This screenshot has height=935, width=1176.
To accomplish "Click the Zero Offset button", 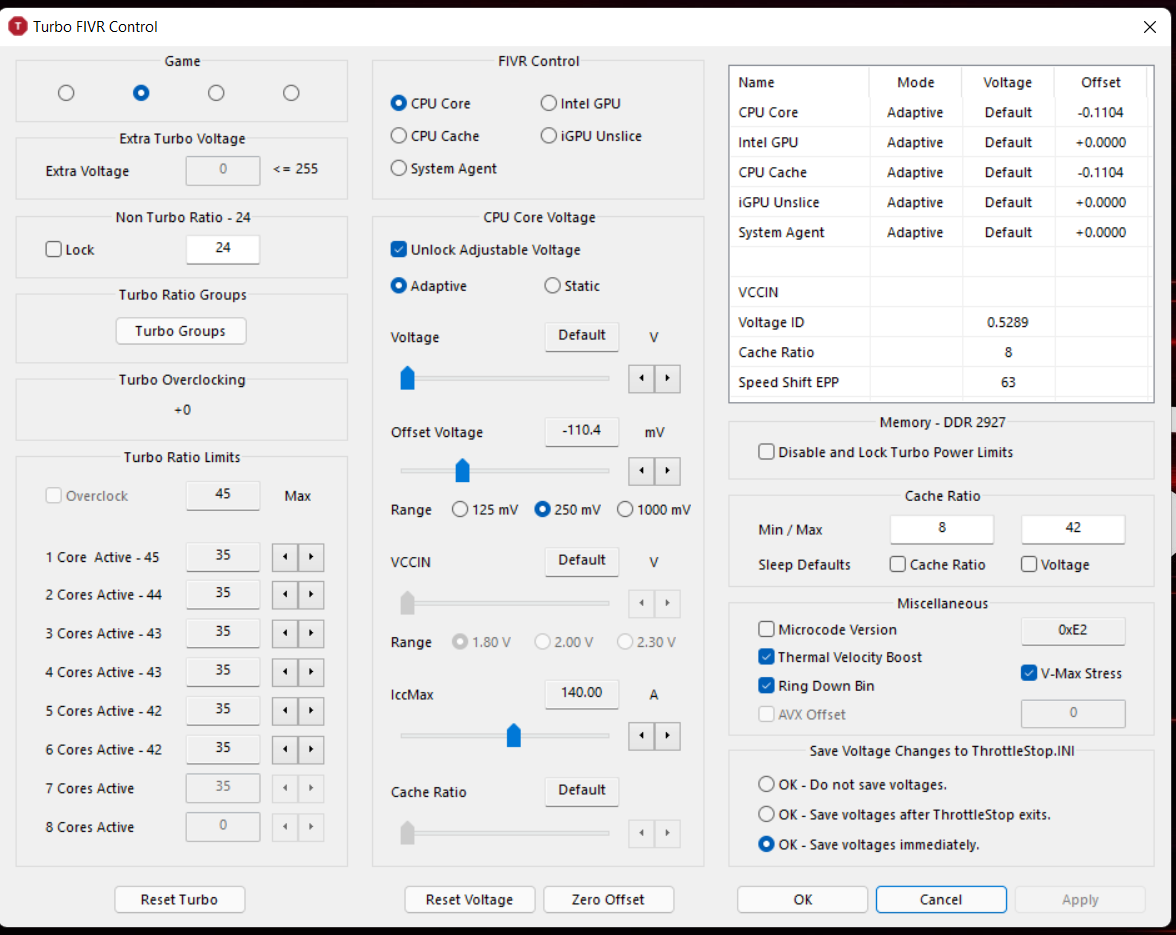I will [x=608, y=899].
